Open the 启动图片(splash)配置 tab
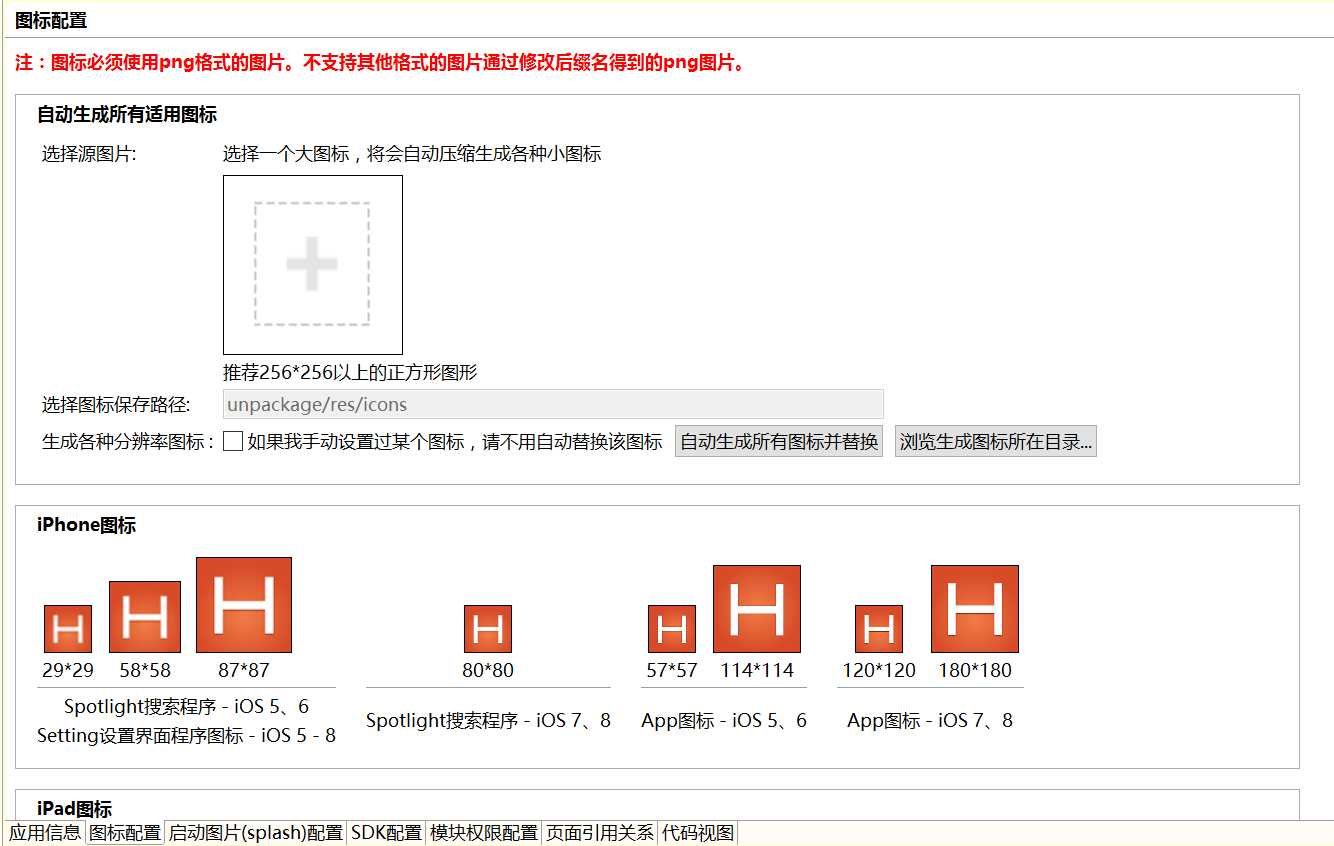 pyautogui.click(x=252, y=831)
